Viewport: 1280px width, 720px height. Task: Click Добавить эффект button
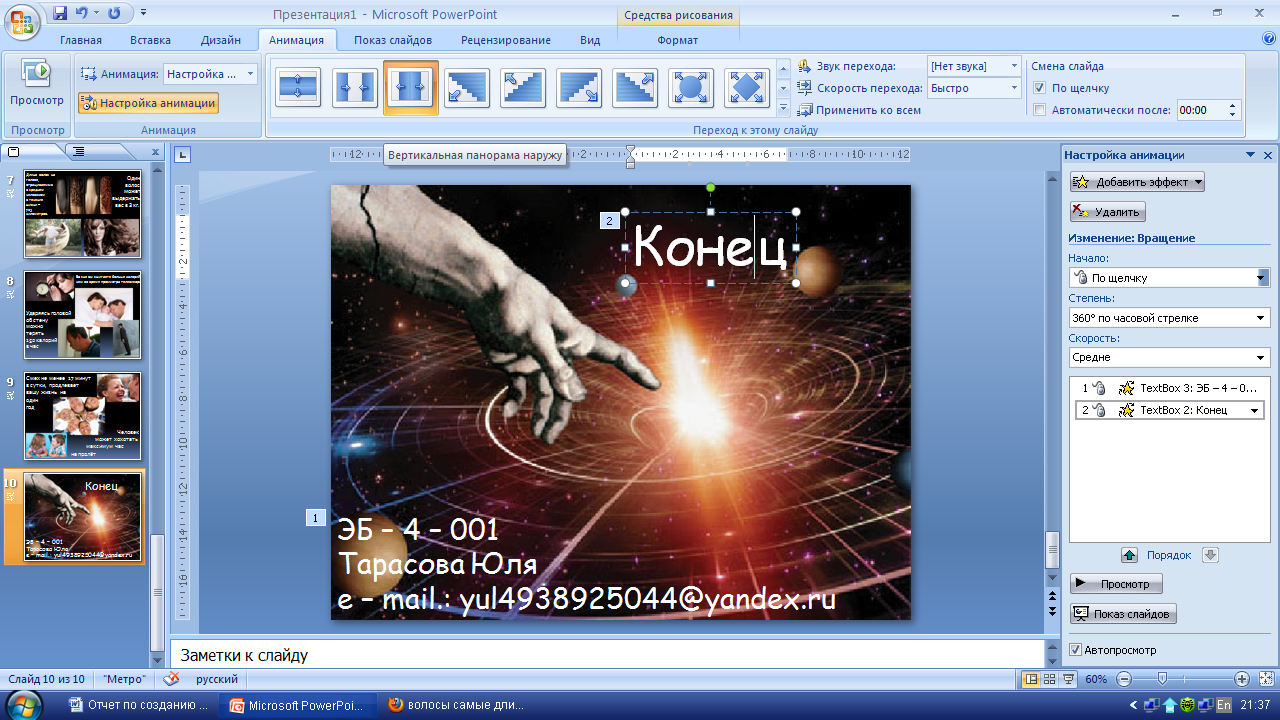coord(1137,182)
